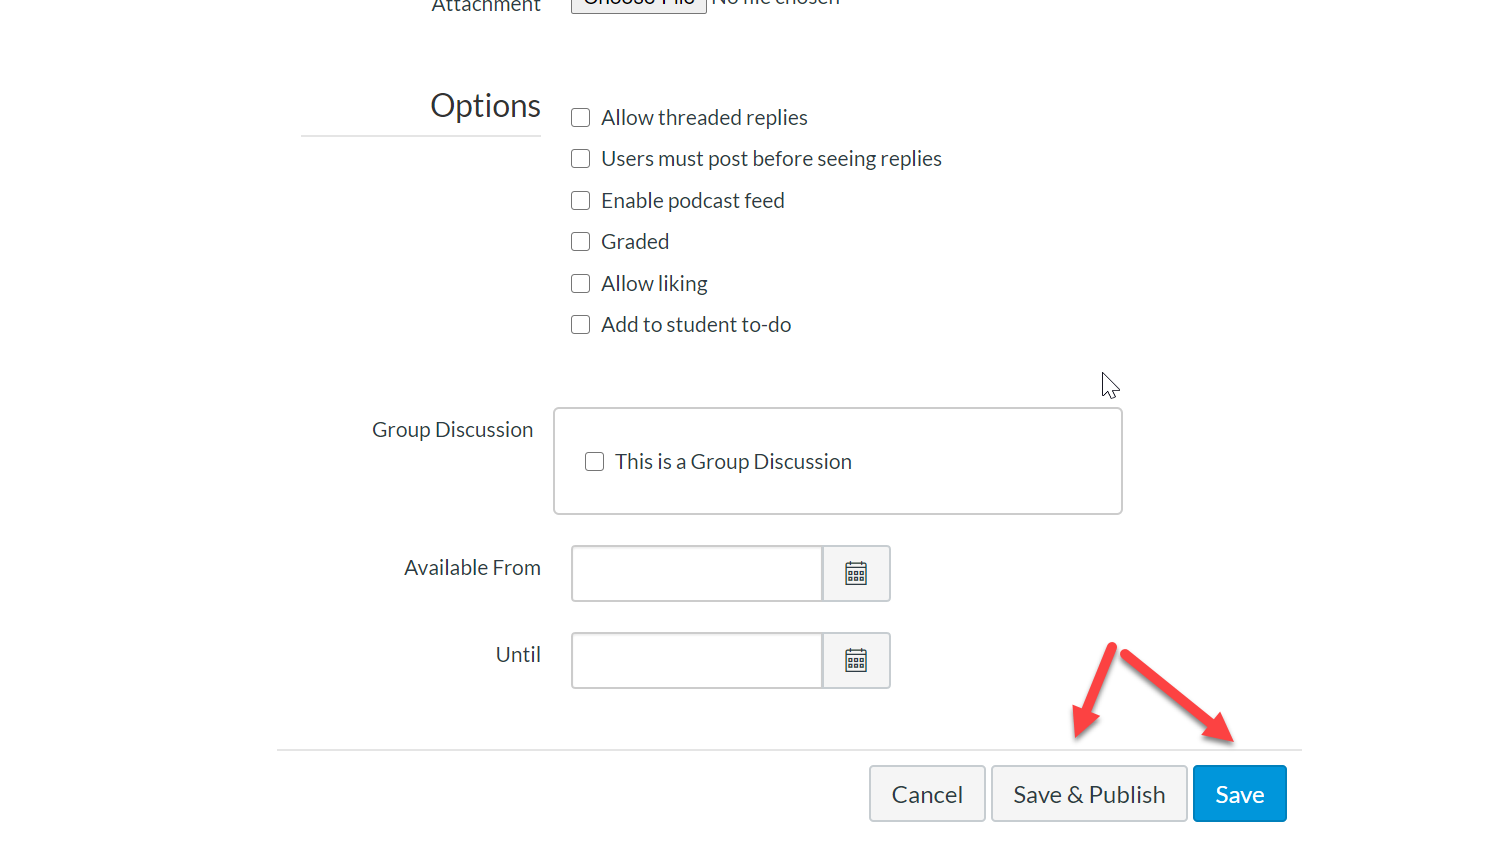
Task: Check Add to student to-do
Action: pos(581,325)
